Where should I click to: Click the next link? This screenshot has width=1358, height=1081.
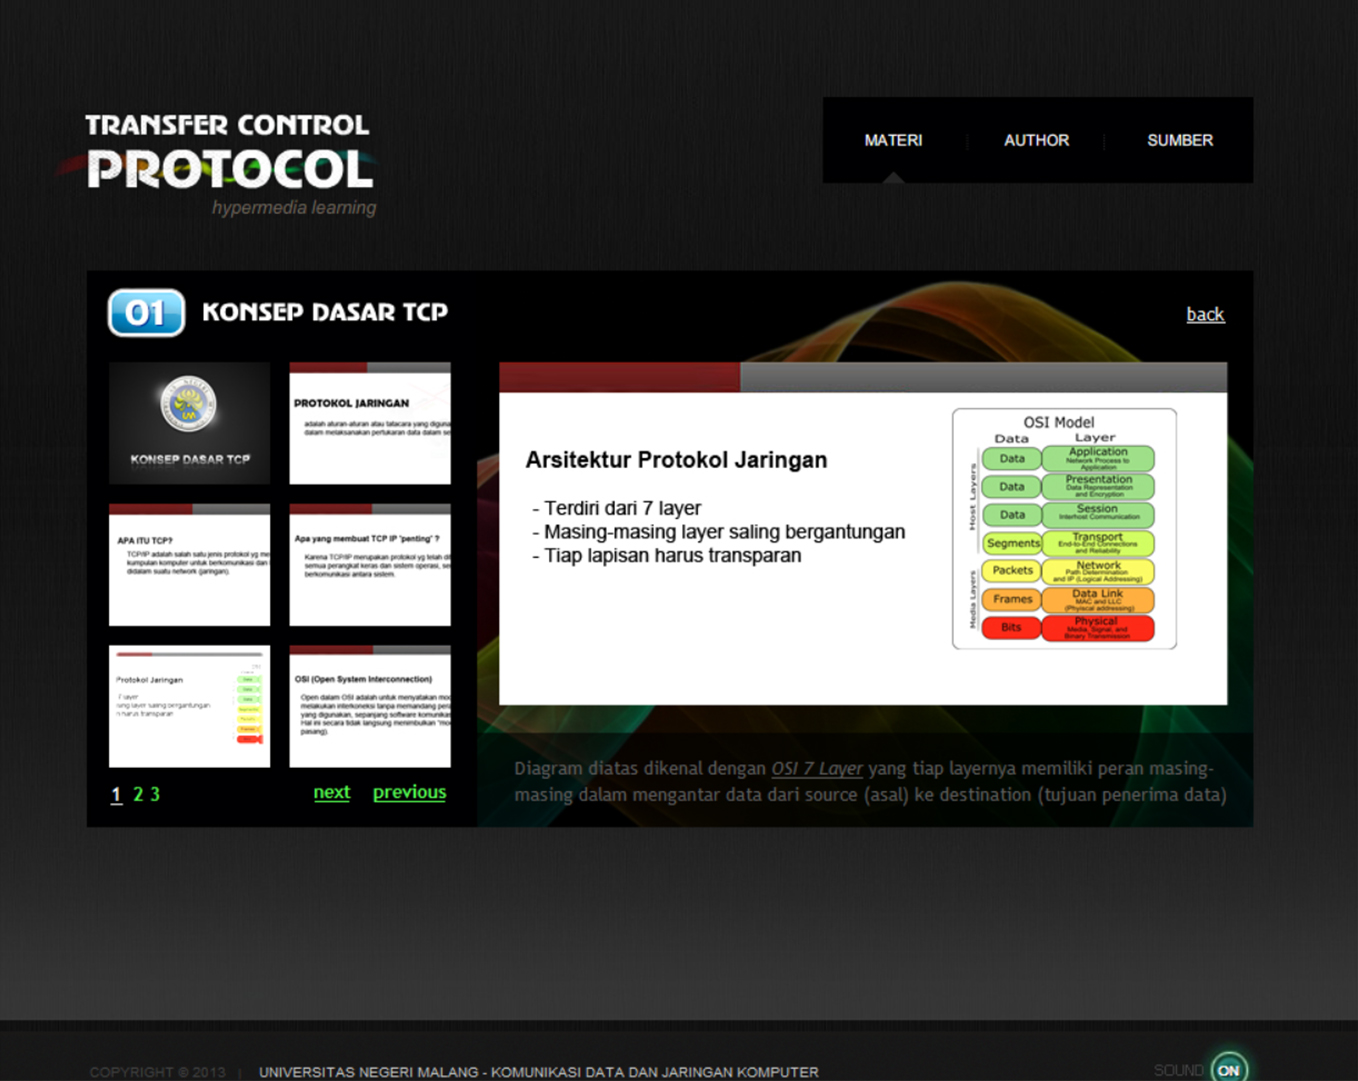(331, 792)
